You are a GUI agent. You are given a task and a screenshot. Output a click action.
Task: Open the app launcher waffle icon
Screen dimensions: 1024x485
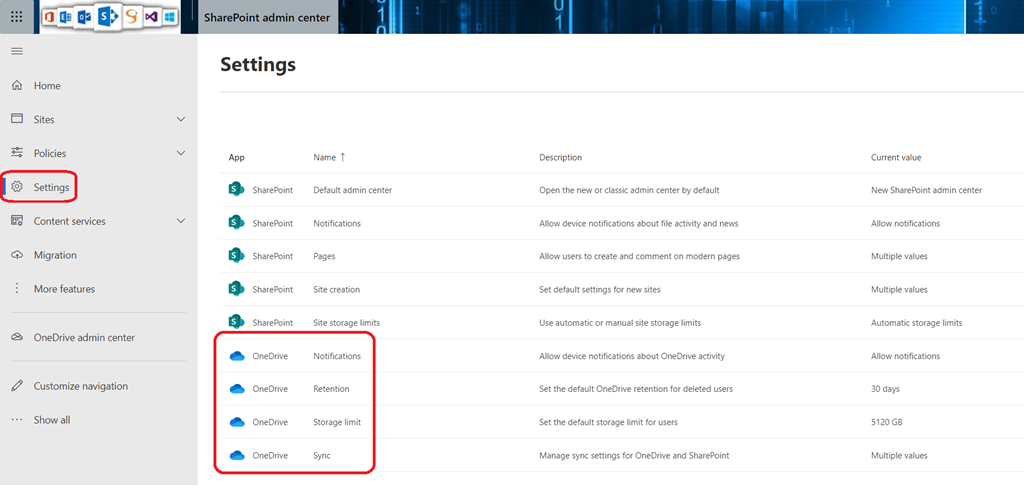(x=17, y=17)
